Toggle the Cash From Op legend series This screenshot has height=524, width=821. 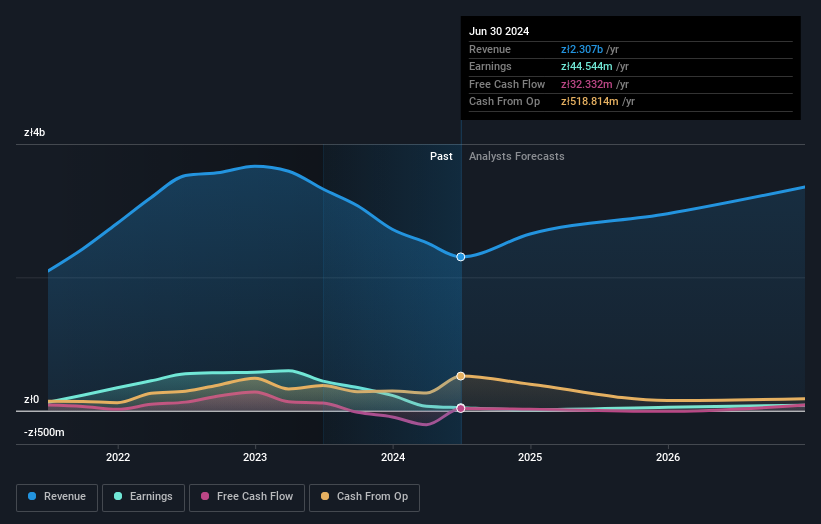click(x=364, y=497)
